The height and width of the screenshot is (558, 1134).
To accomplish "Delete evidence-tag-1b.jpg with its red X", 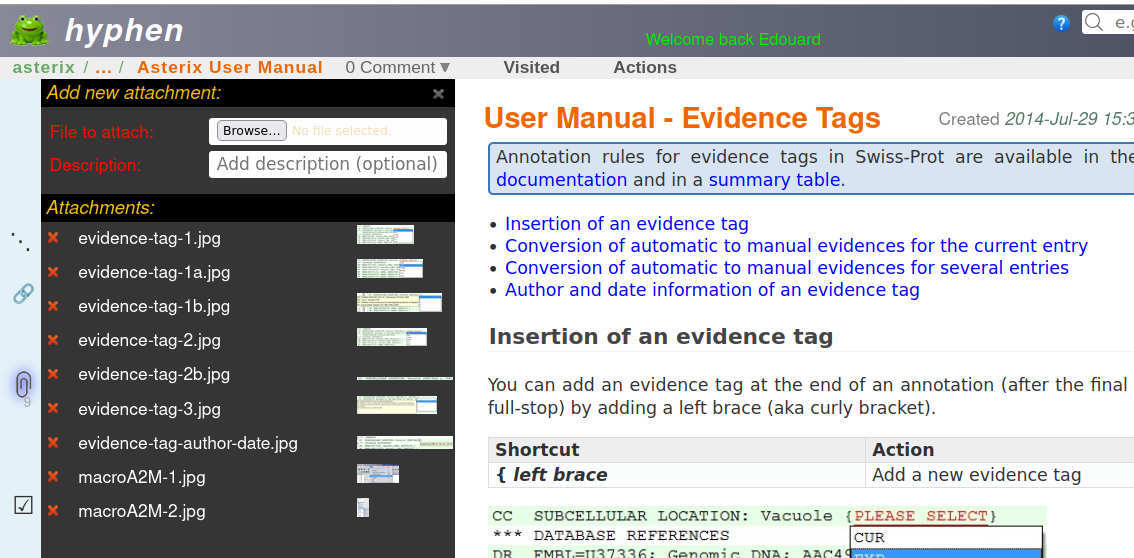I will [x=53, y=306].
